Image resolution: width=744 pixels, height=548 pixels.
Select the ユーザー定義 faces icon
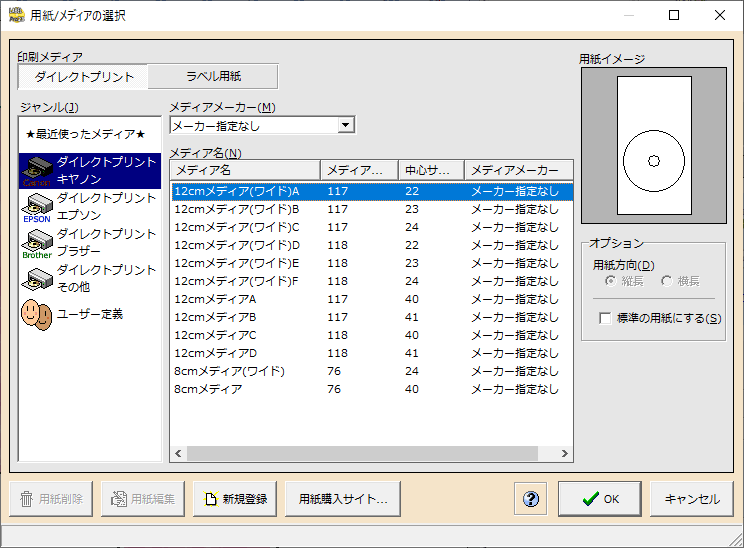pyautogui.click(x=37, y=314)
